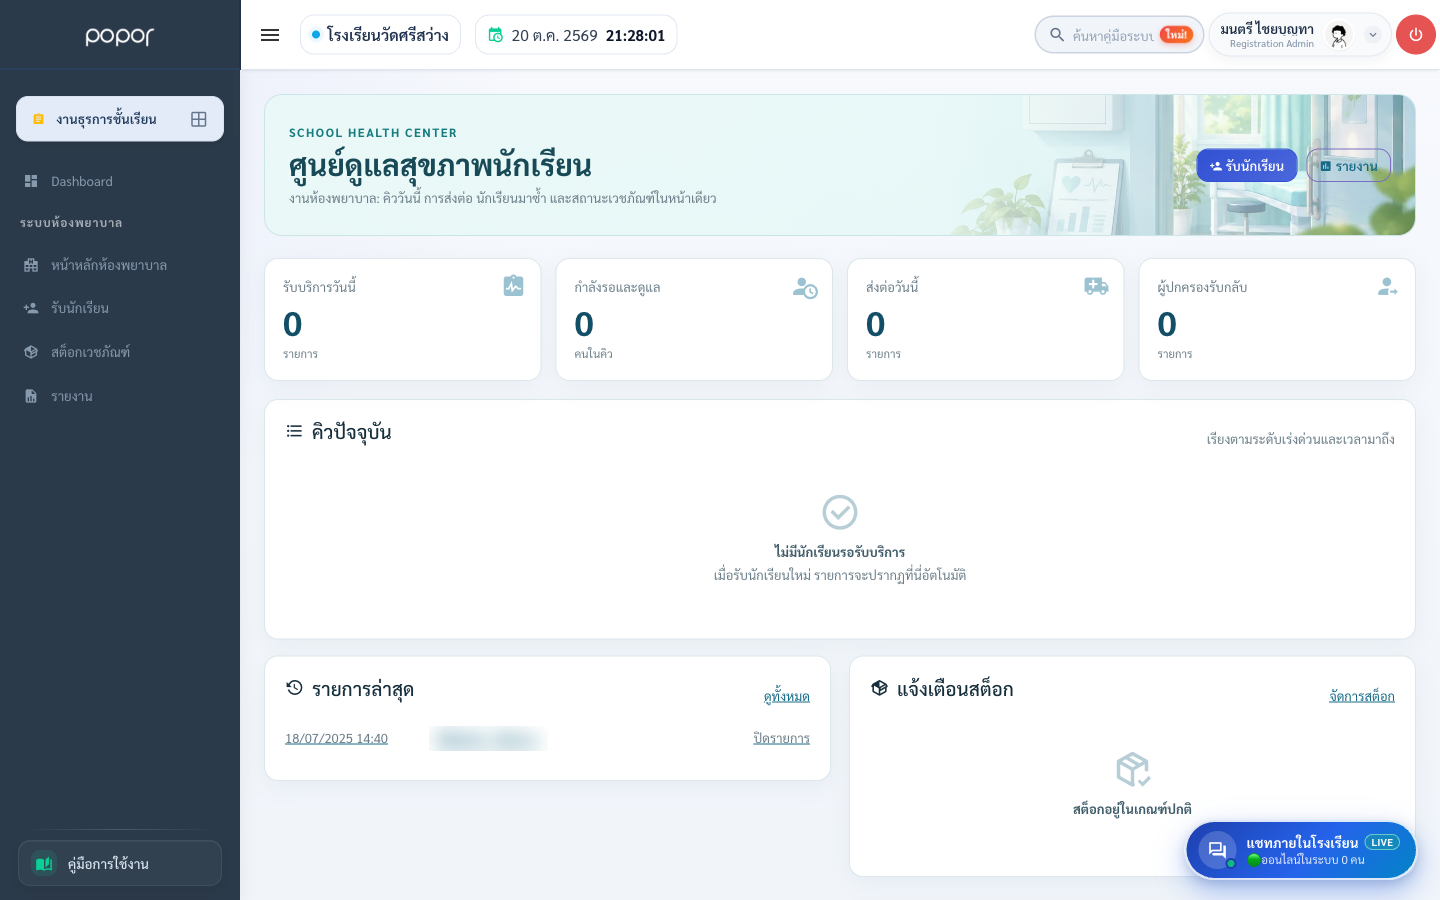The width and height of the screenshot is (1440, 900).
Task: Open หน้าหลักห้องพยาบาล sidebar item
Action: 120,265
